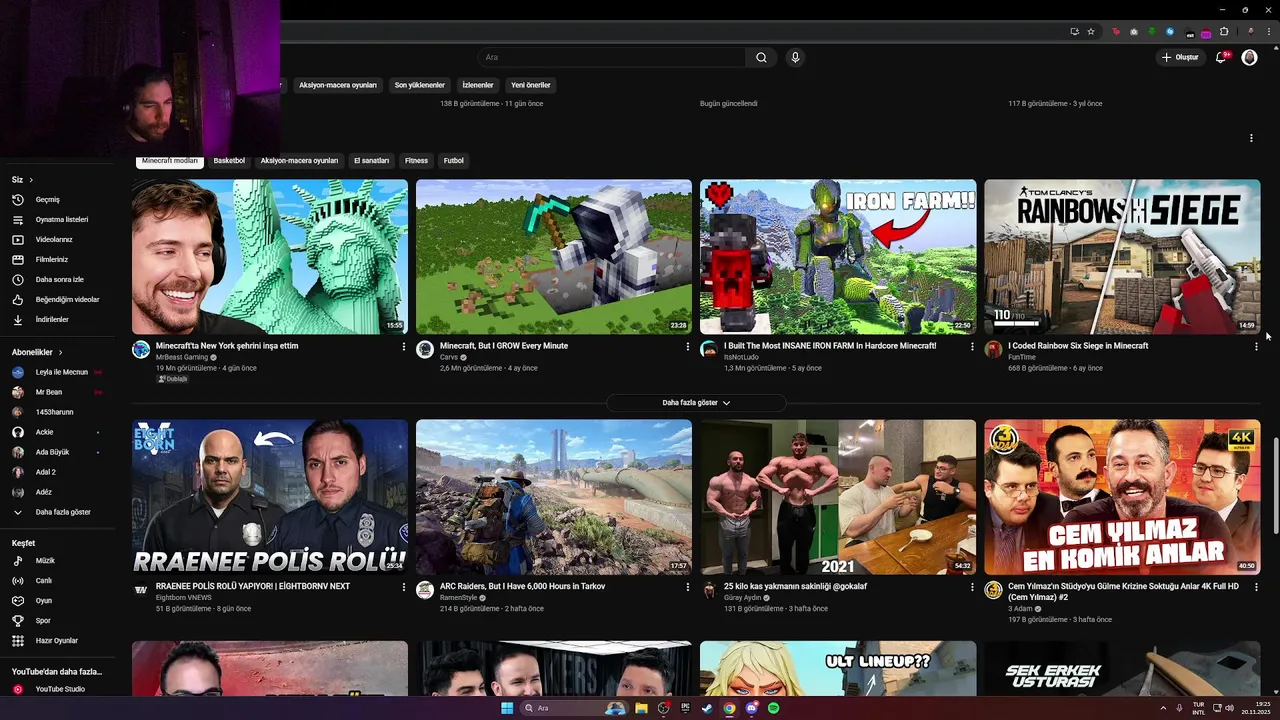Open Epic Games from taskbar
1280x720 pixels.
[685, 708]
